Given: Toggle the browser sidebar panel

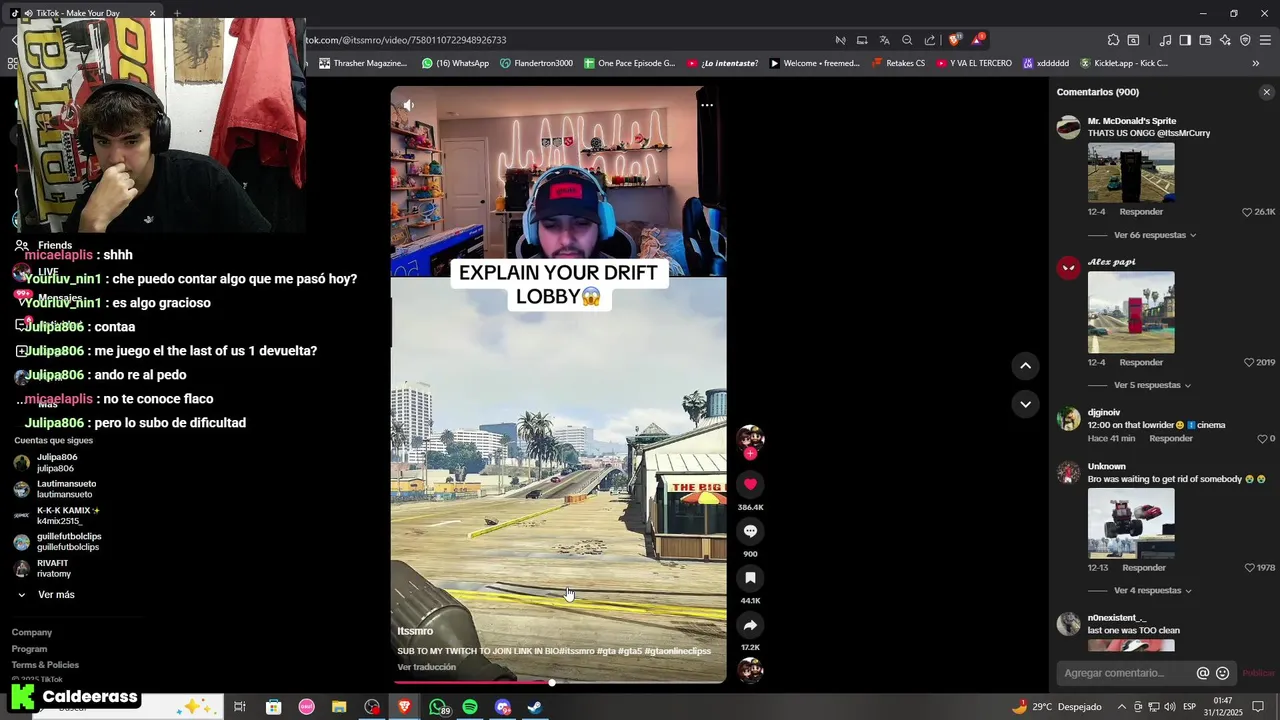Looking at the screenshot, I should (x=1185, y=40).
